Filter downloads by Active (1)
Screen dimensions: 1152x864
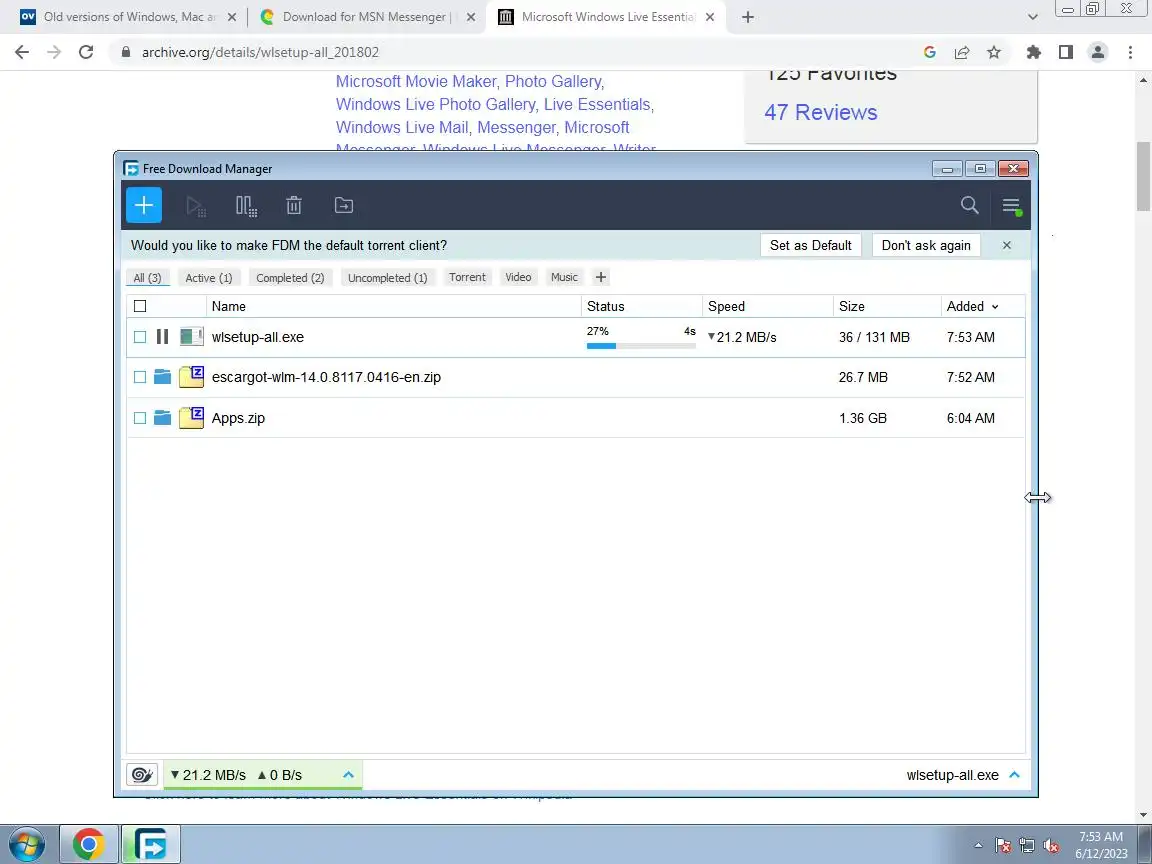click(x=209, y=278)
